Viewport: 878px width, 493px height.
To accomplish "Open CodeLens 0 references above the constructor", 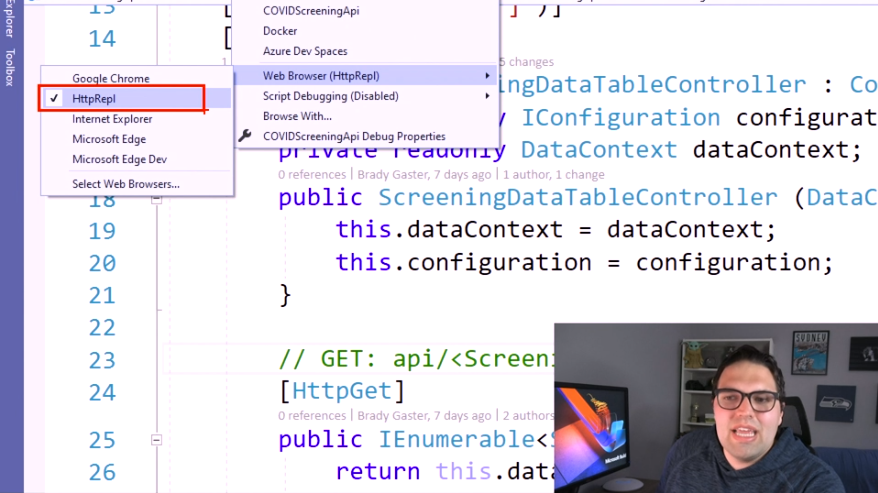I will [x=312, y=174].
